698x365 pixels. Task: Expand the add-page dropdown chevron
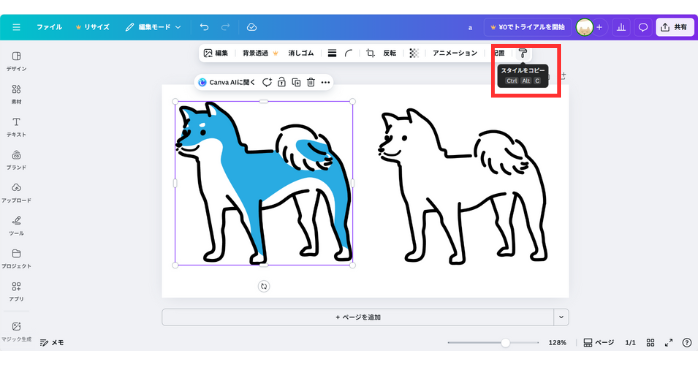point(561,317)
